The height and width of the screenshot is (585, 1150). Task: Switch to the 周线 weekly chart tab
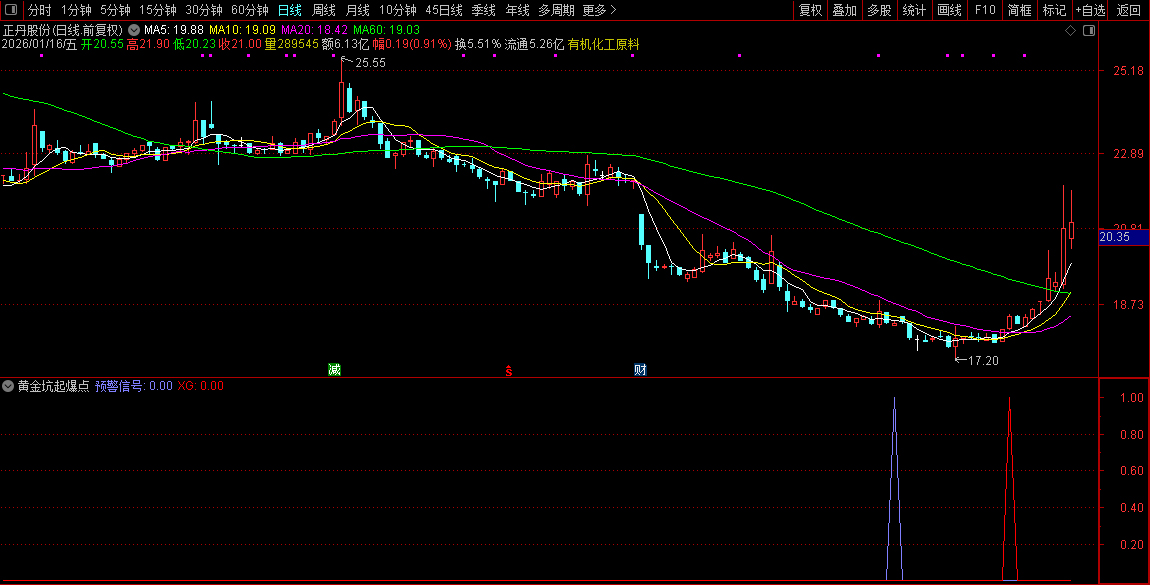pos(323,10)
